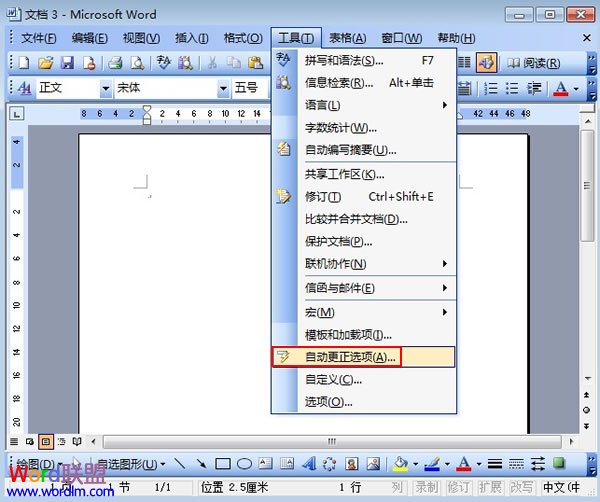Expand line color dropdown arrow on drawing toolbar
Viewport: 600px width, 502px height.
pyautogui.click(x=447, y=465)
